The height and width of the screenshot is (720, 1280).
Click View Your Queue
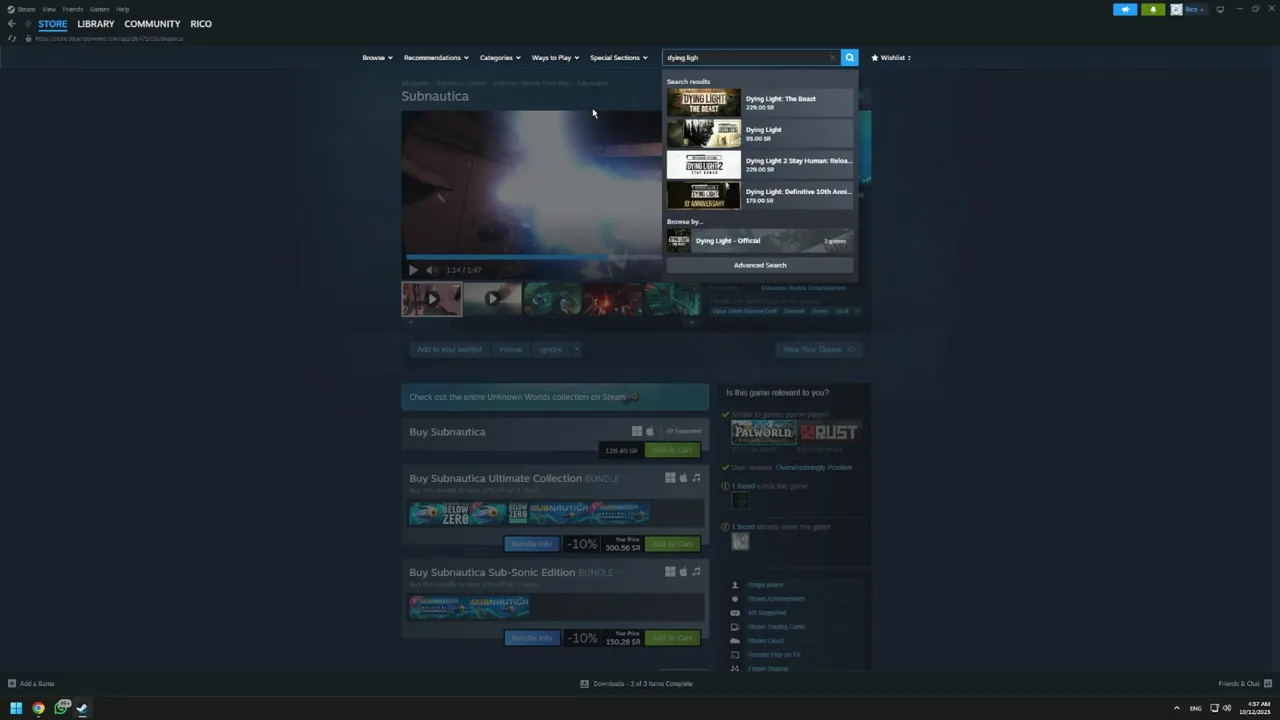coord(818,349)
